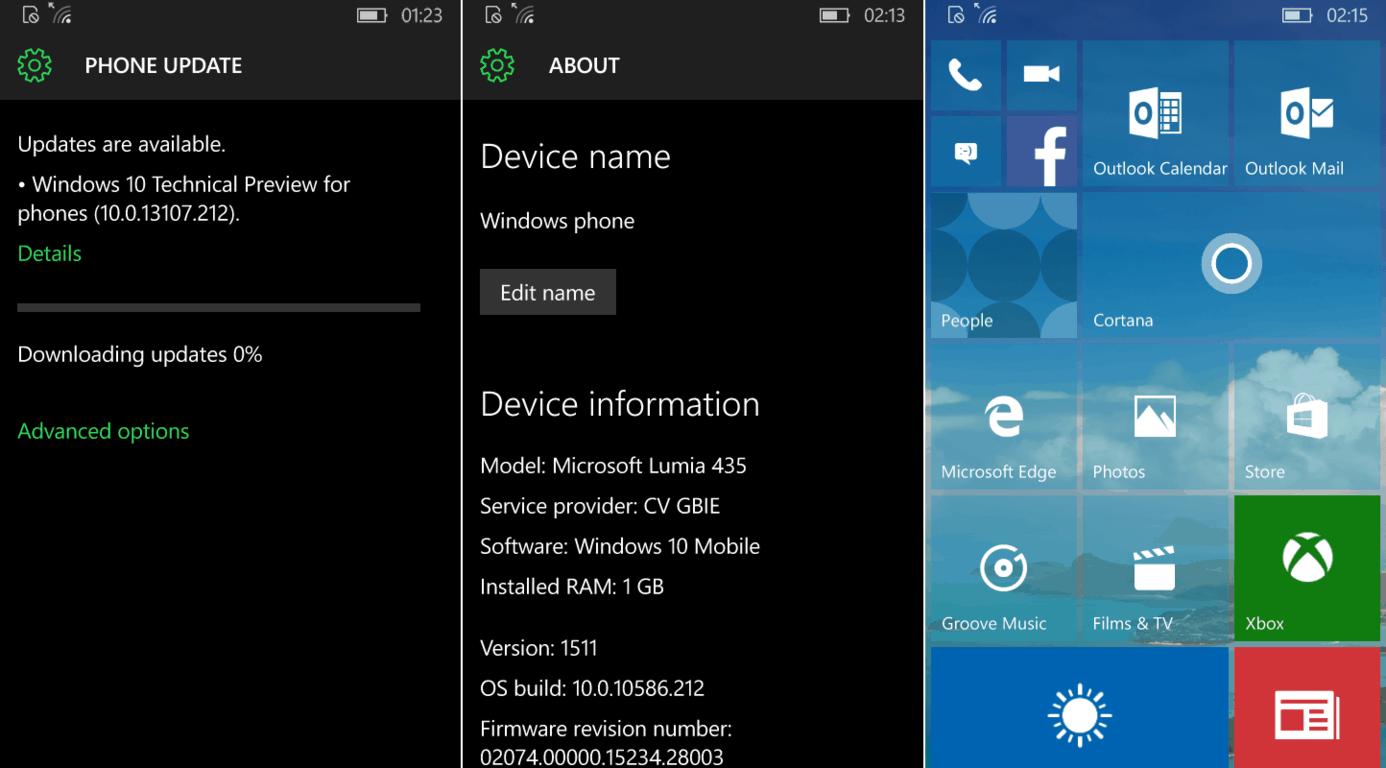Tap the 02:13 clock
1386x768 pixels.
(x=884, y=15)
